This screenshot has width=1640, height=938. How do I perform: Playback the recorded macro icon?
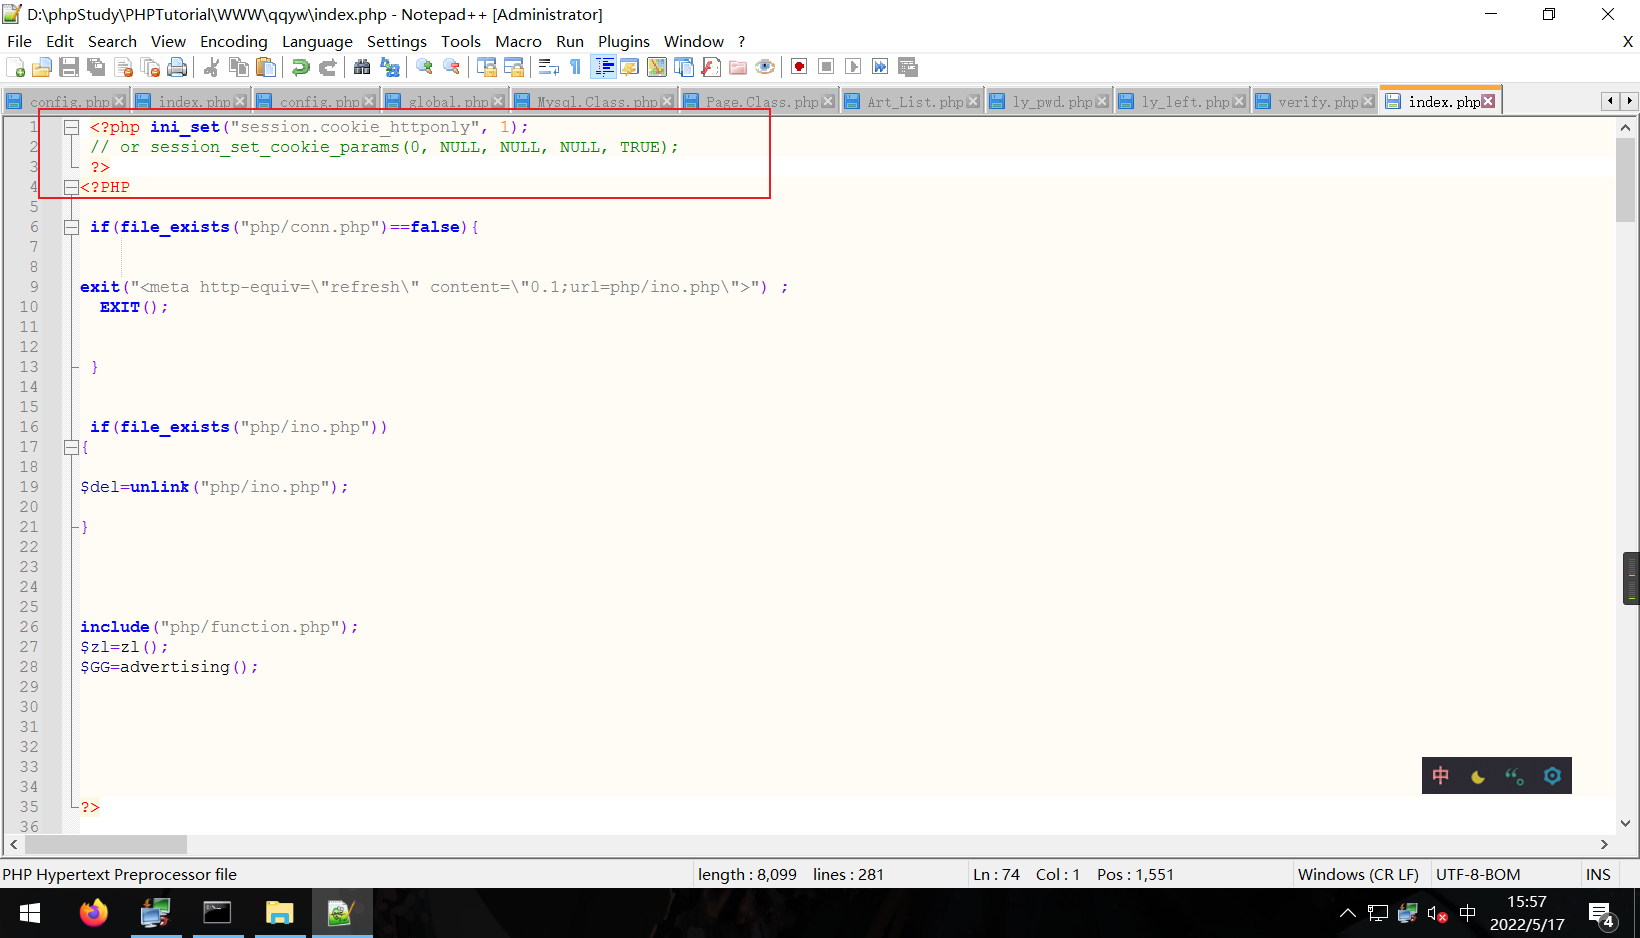pyautogui.click(x=853, y=67)
